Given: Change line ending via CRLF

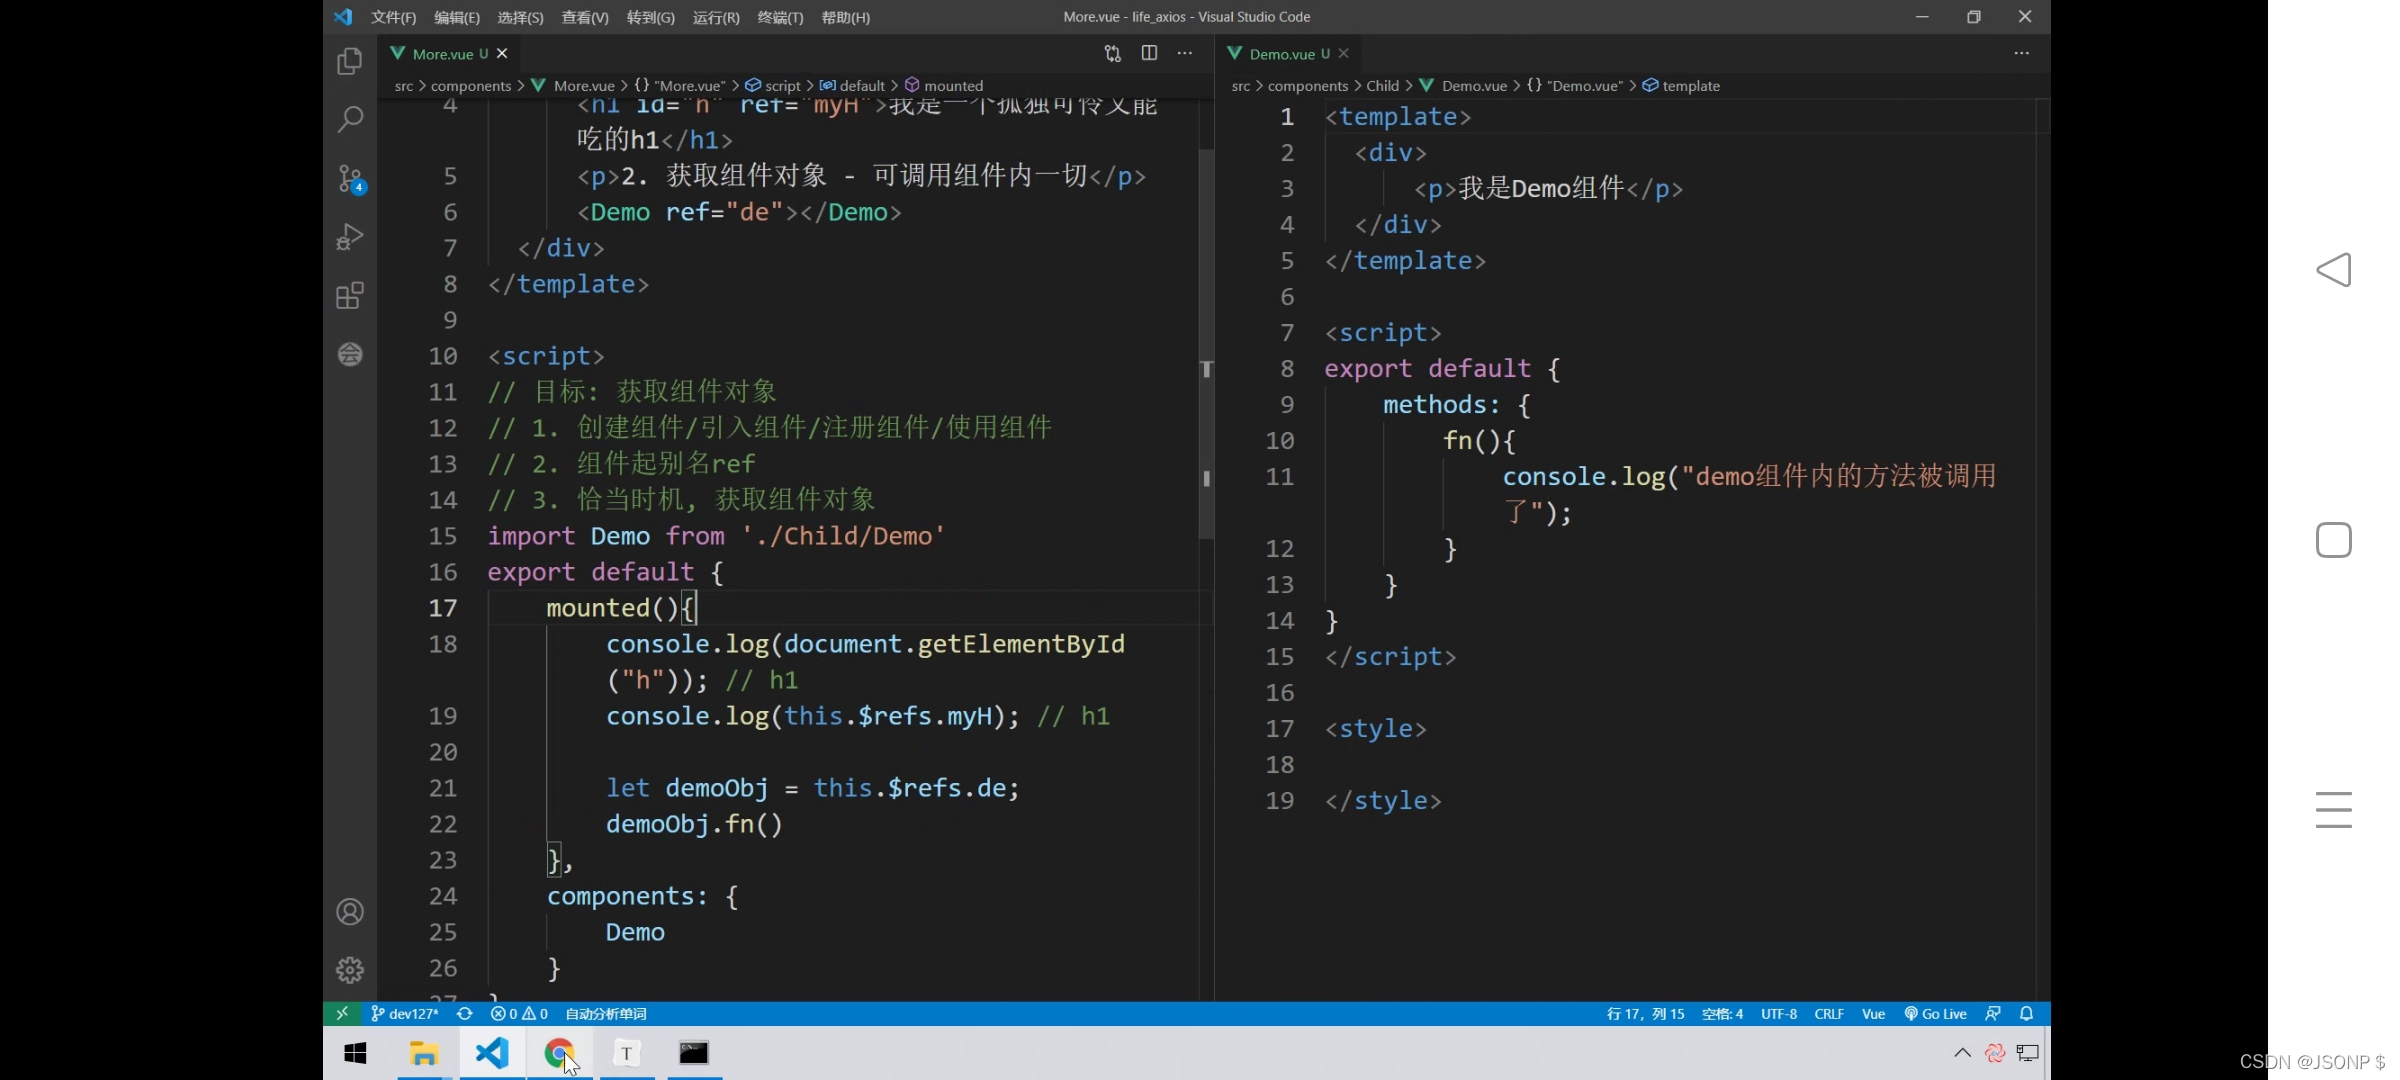Looking at the screenshot, I should [x=1829, y=1013].
